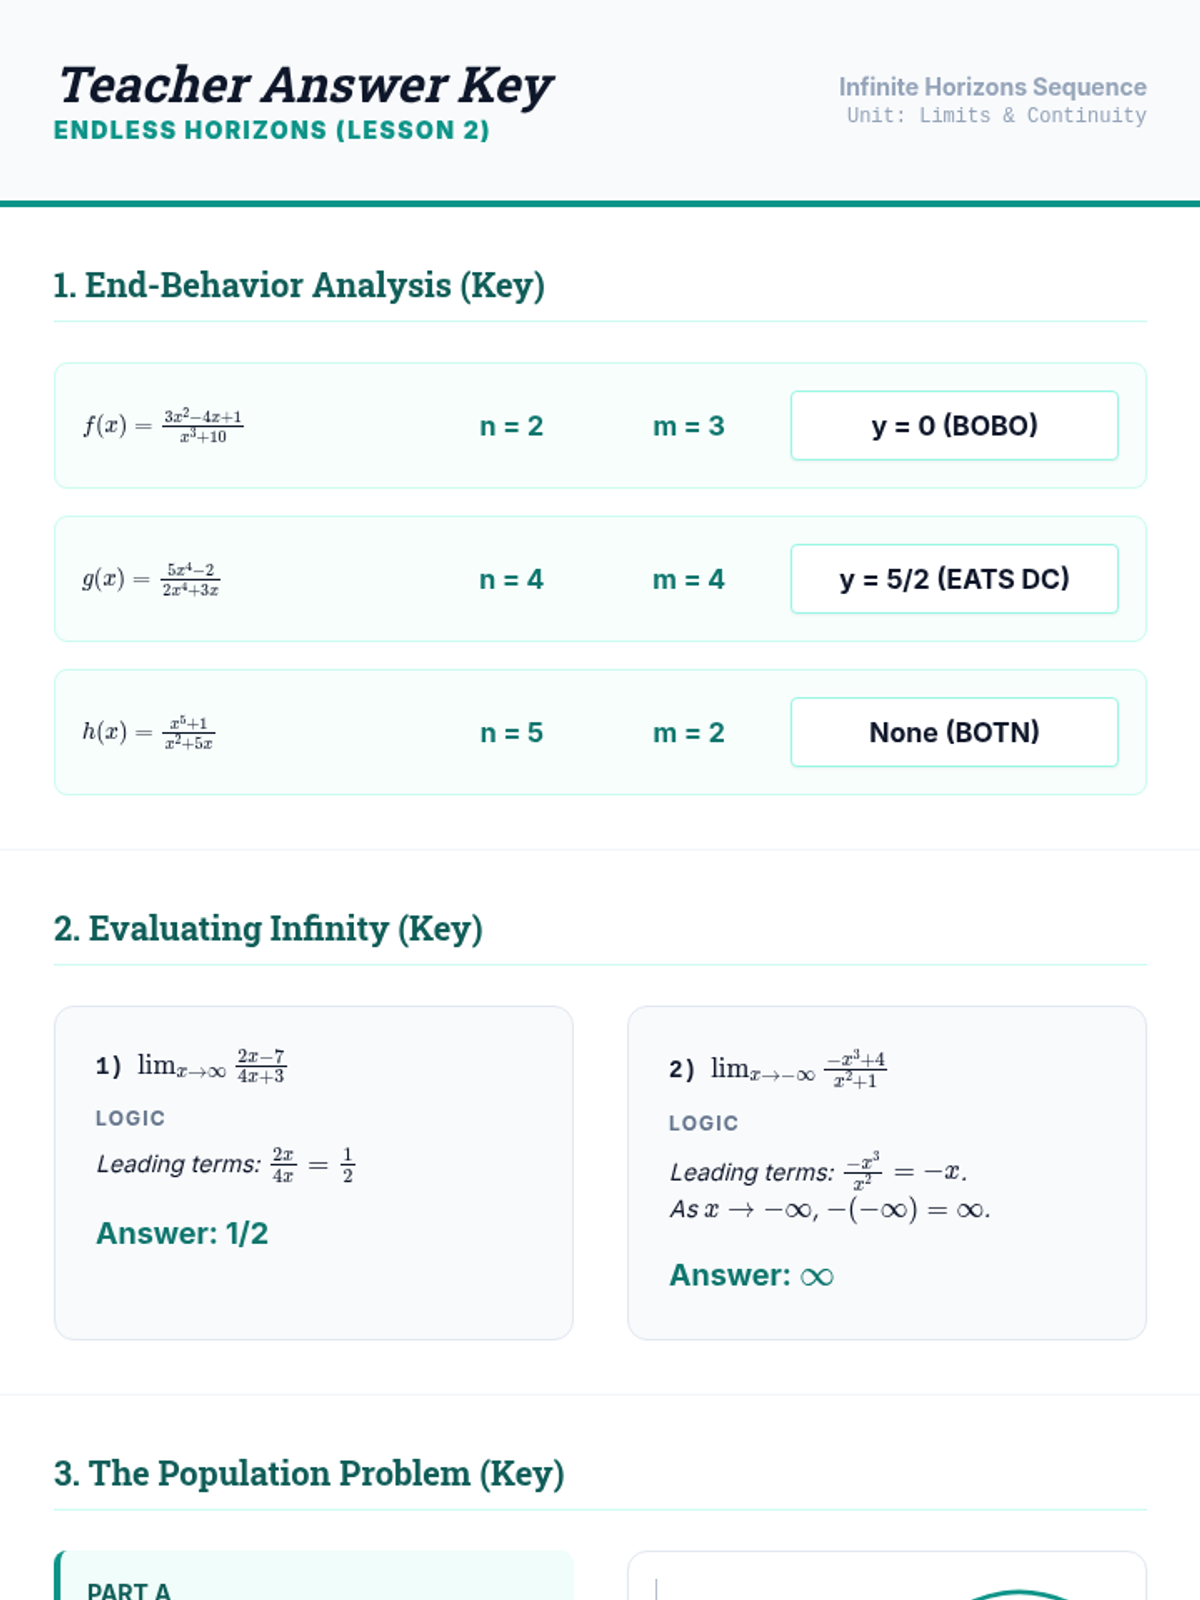Select the "None (BOTN)" answer box
This screenshot has height=1600, width=1200.
[x=954, y=732]
